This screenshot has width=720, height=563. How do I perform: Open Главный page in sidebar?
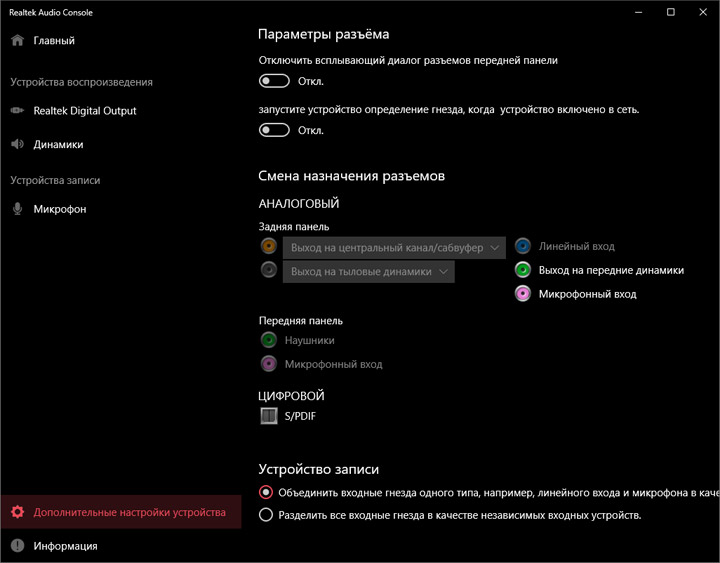pyautogui.click(x=54, y=41)
